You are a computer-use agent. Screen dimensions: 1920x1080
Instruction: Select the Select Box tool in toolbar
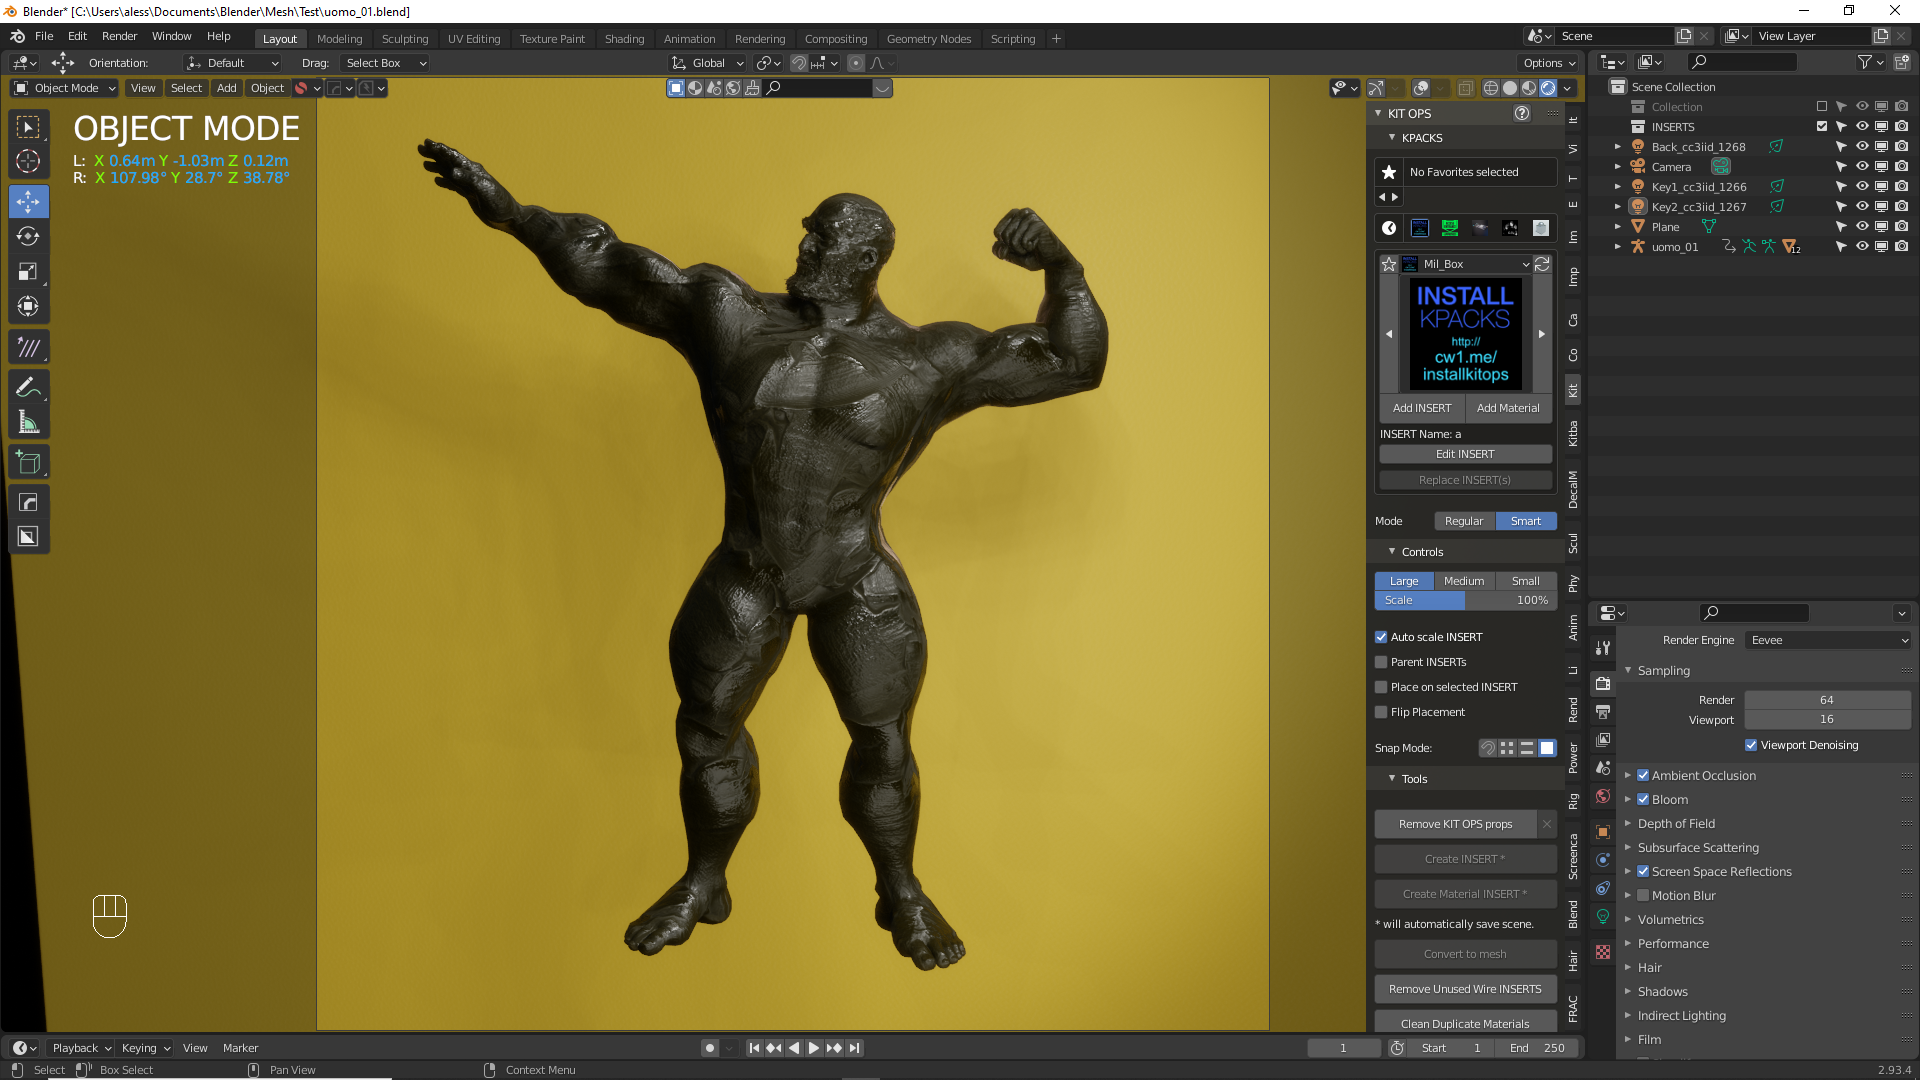pos(29,127)
